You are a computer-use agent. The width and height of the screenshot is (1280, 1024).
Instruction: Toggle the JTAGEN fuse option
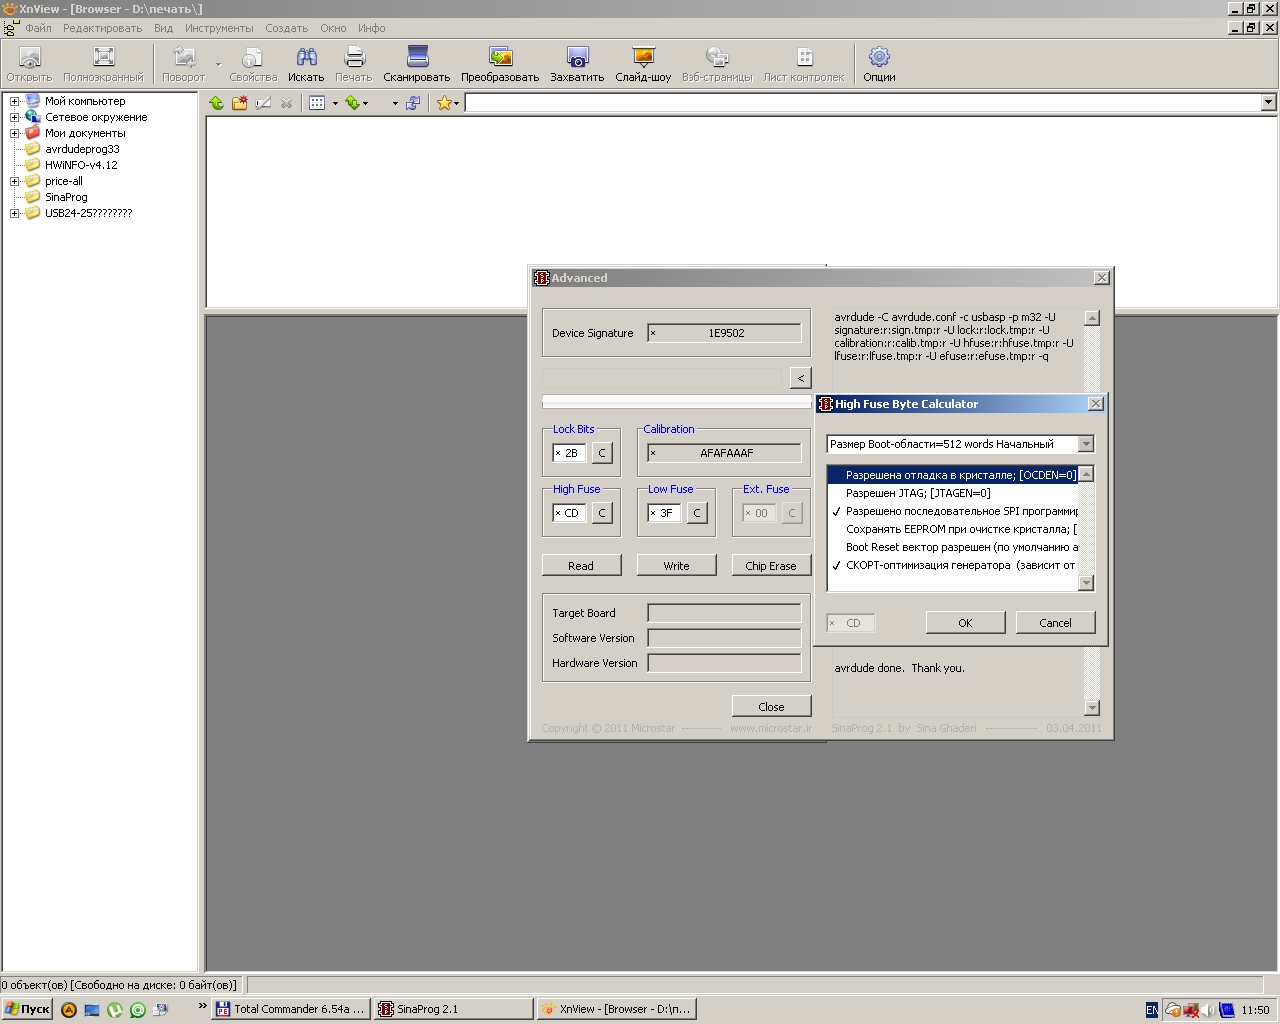click(x=918, y=493)
